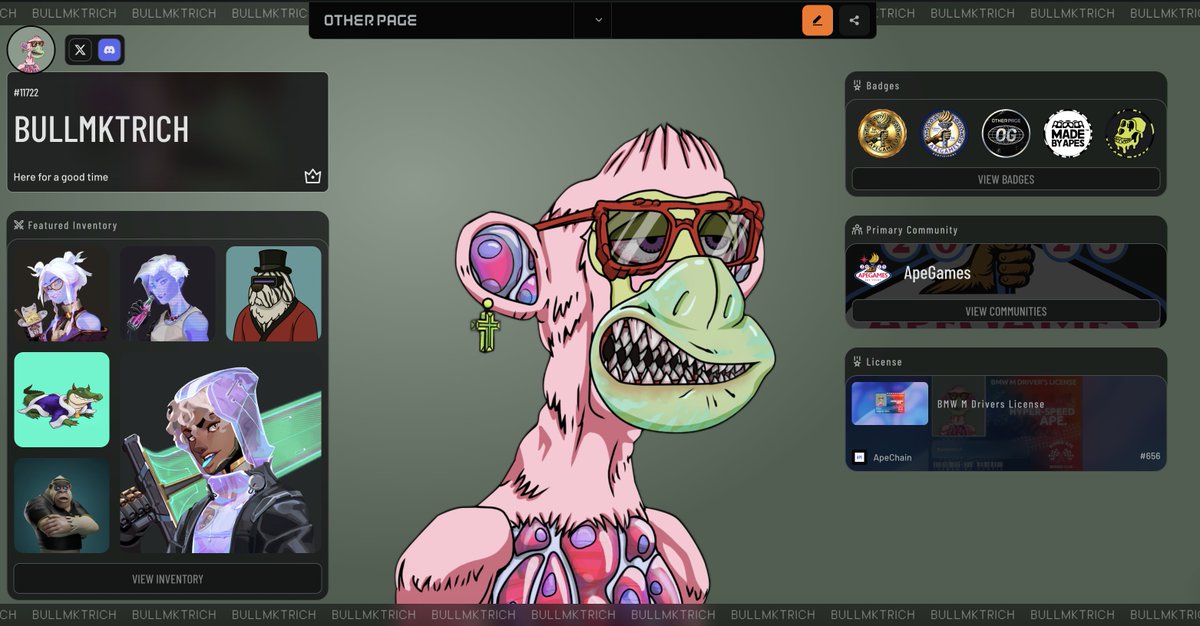Open the X (Twitter) social link
Image resolution: width=1200 pixels, height=626 pixels.
[x=80, y=49]
